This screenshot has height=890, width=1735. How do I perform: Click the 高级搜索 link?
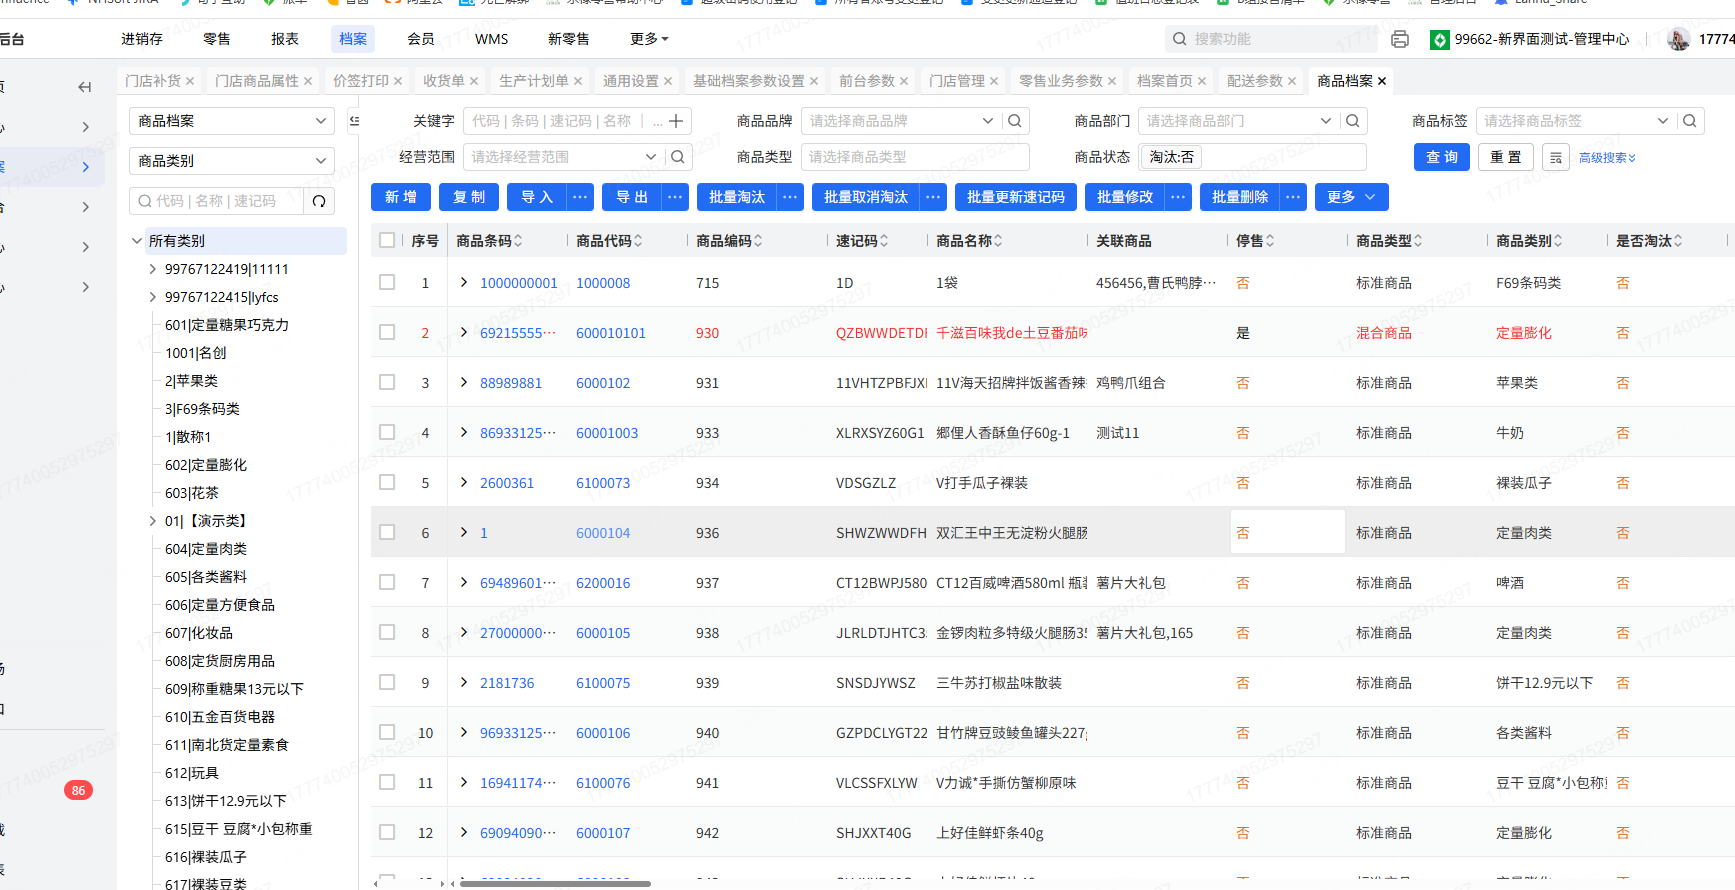(x=1607, y=158)
